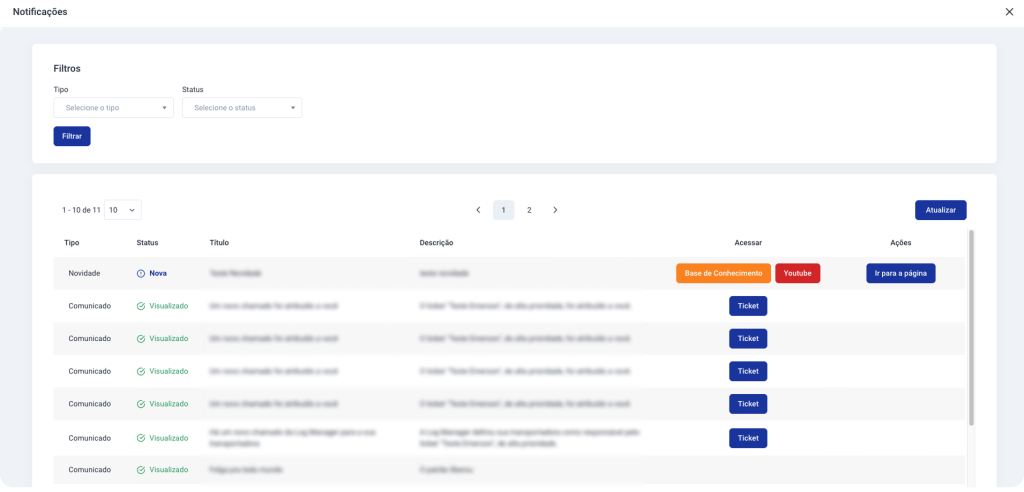
Task: Click the Atualizar button
Action: coord(940,210)
